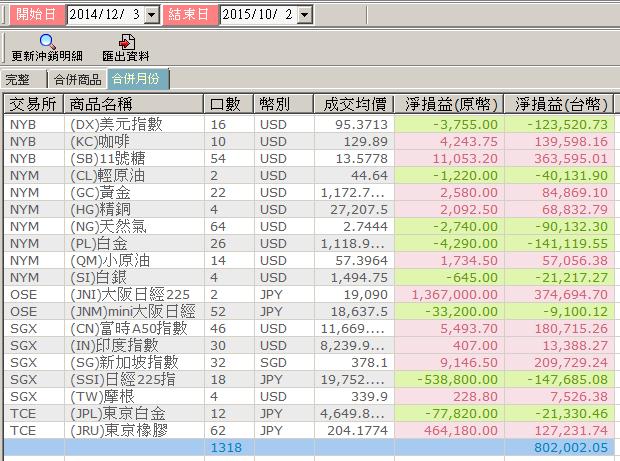Viewport: 620px width, 461px height.
Task: Select the (IN)印度指數 row
Action: [x=309, y=346]
